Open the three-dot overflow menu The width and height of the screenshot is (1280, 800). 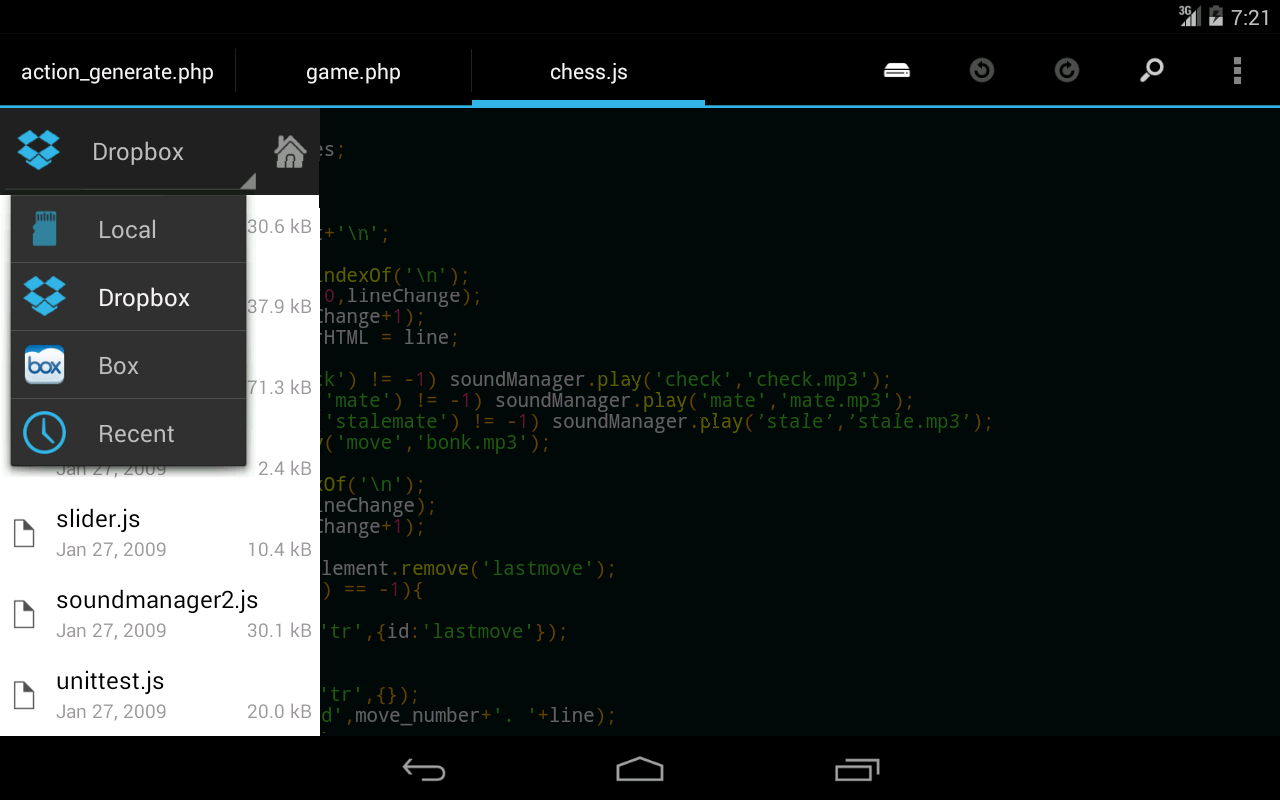click(1237, 71)
